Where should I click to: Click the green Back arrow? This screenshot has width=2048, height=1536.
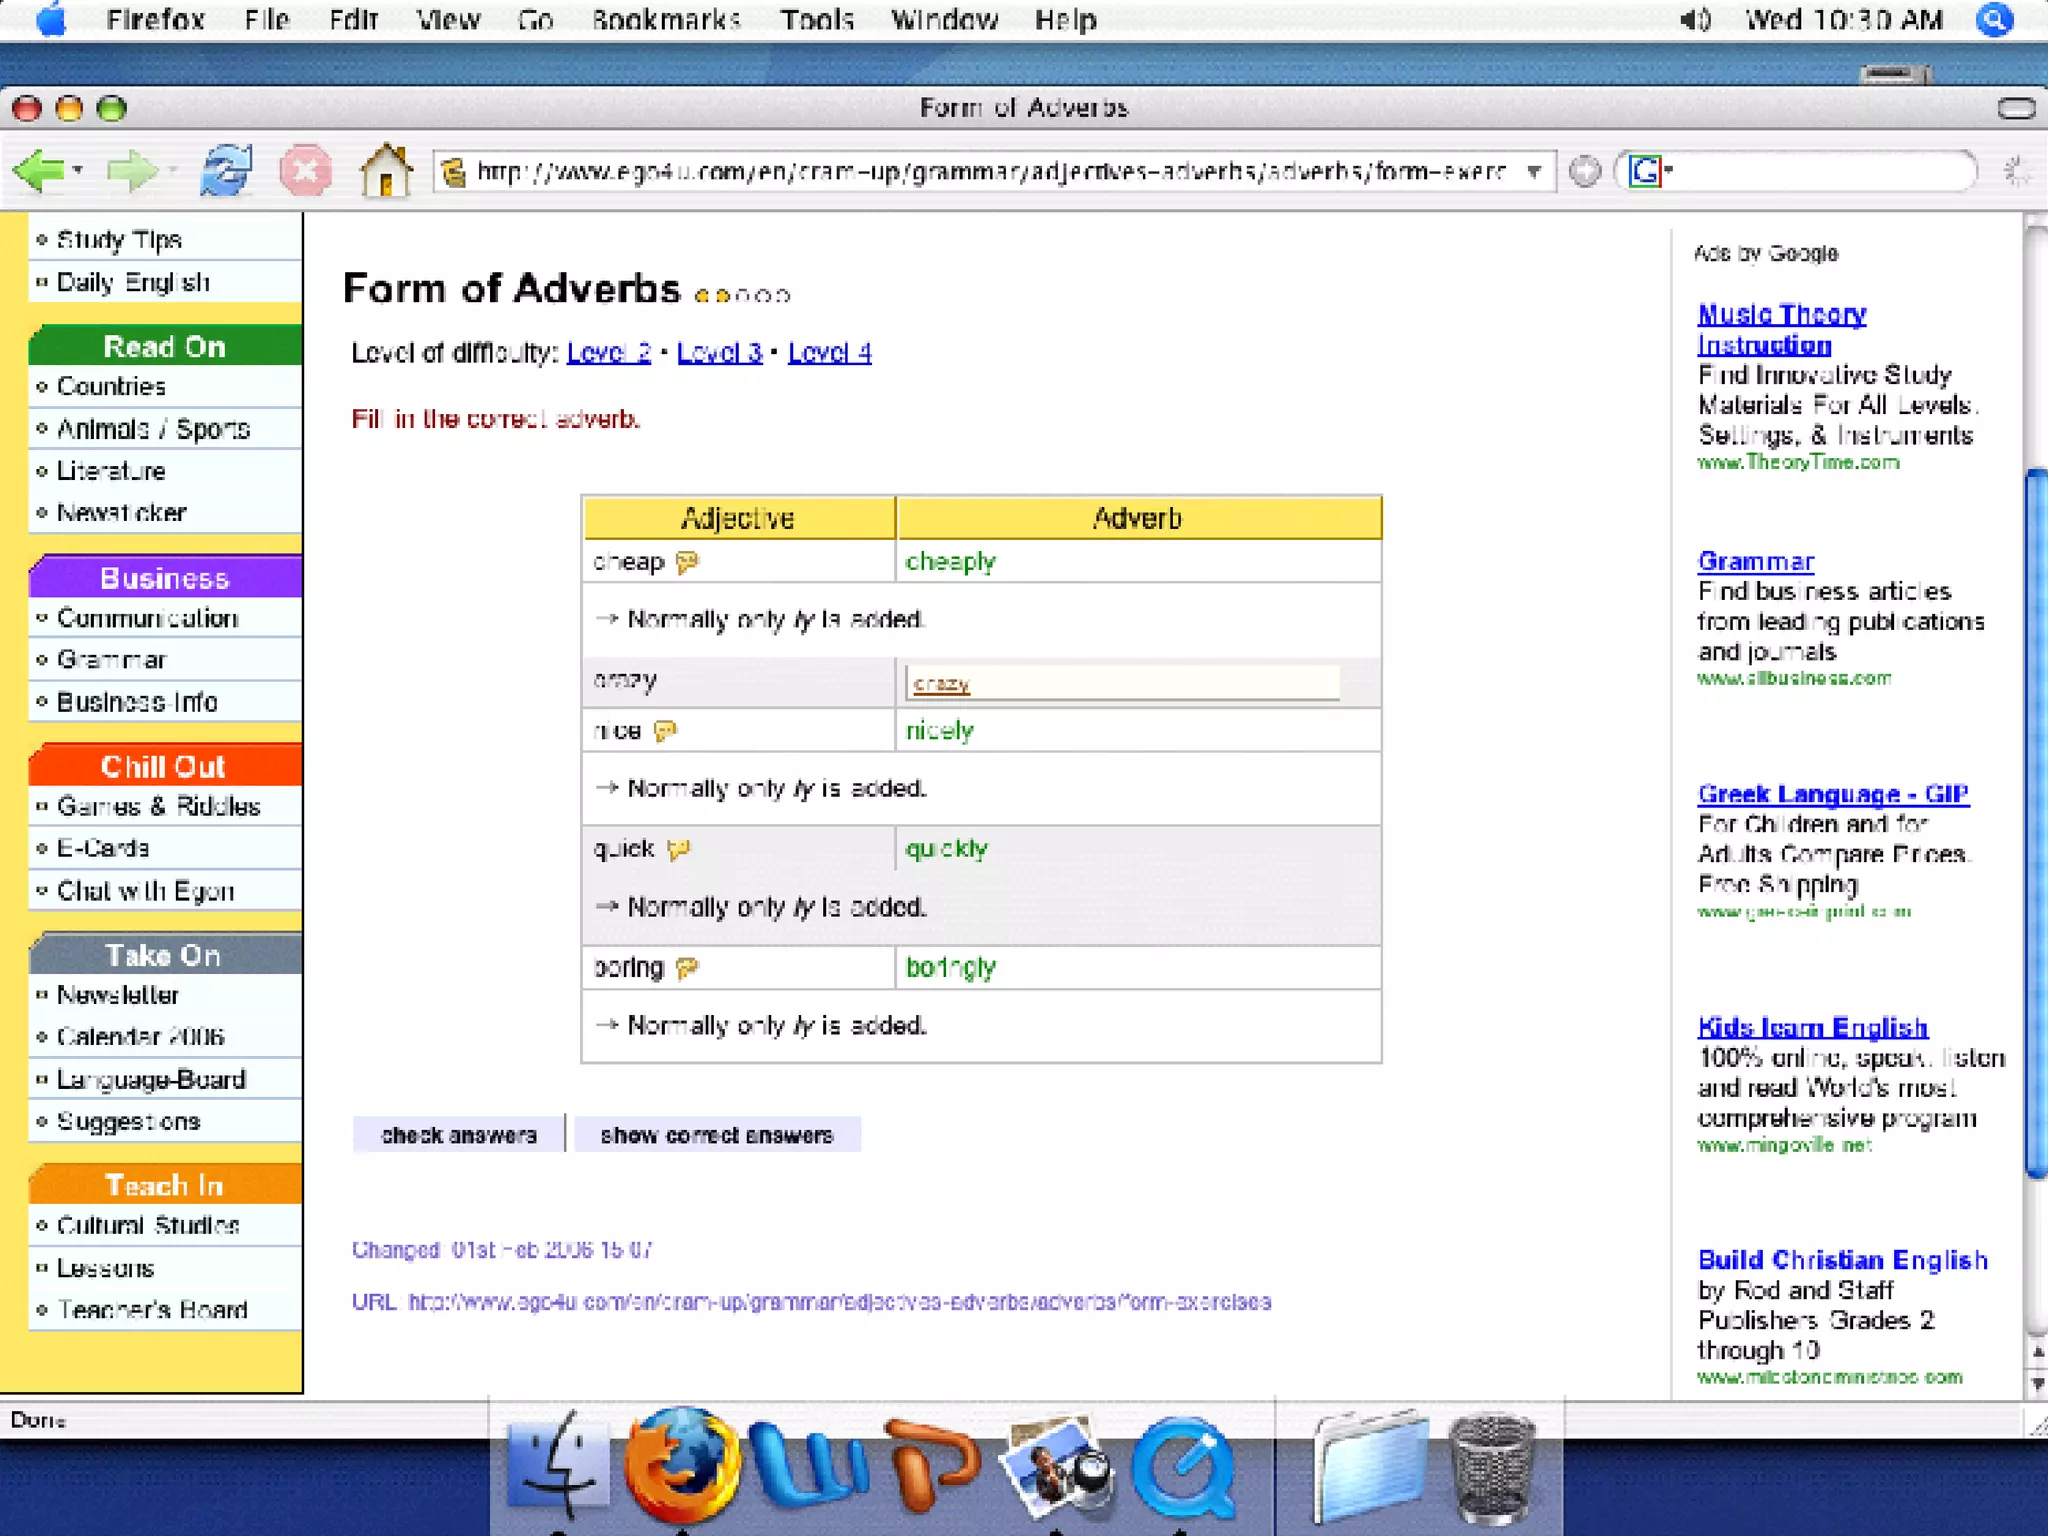pos(38,171)
